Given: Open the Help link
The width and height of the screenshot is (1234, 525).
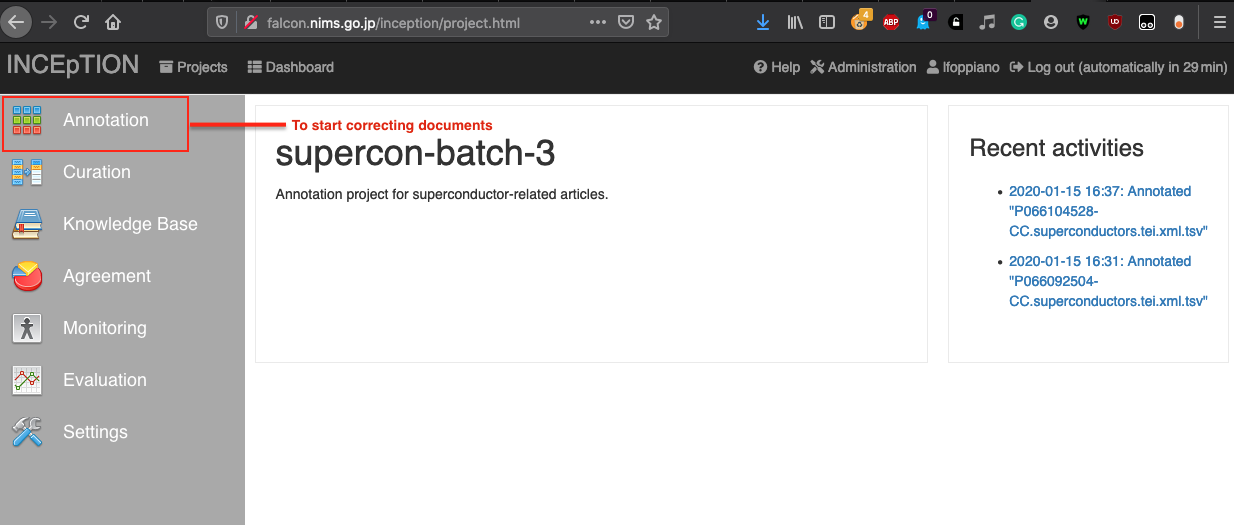Looking at the screenshot, I should coord(777,67).
